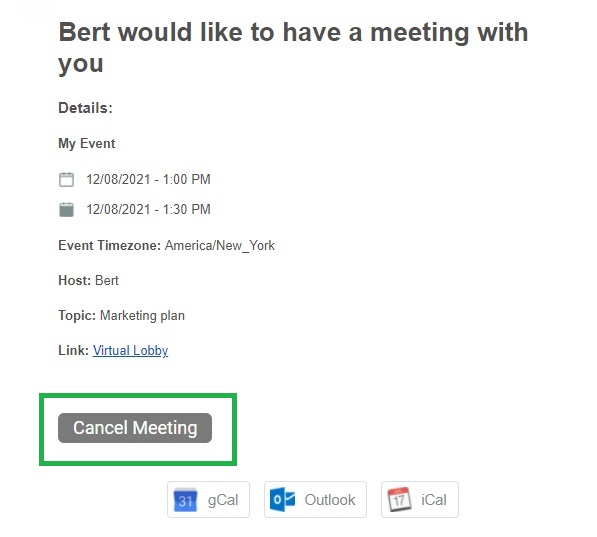Open the Virtual Lobby link
This screenshot has height=537, width=597.
(131, 350)
